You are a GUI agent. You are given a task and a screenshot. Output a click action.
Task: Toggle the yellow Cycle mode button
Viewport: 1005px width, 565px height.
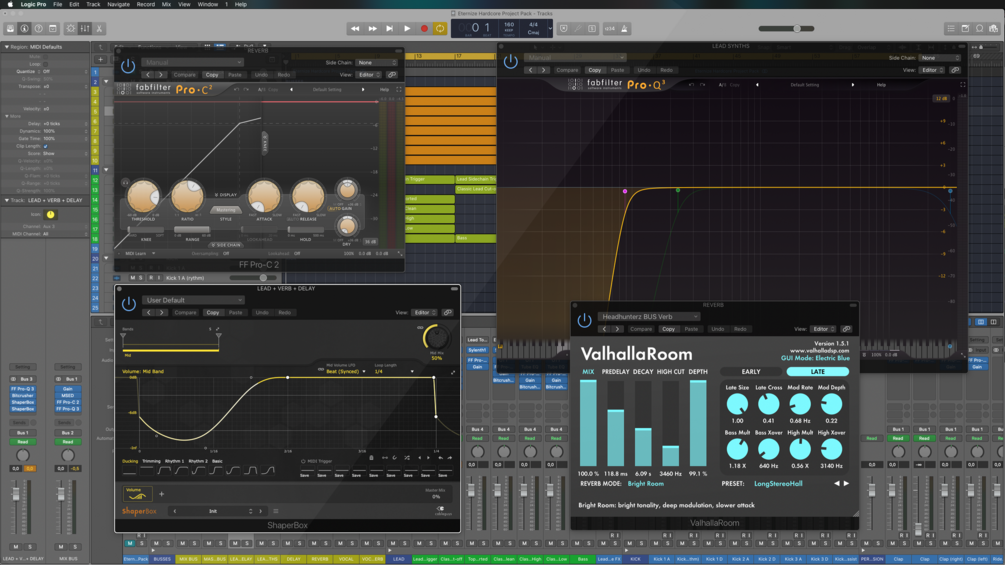click(x=440, y=28)
